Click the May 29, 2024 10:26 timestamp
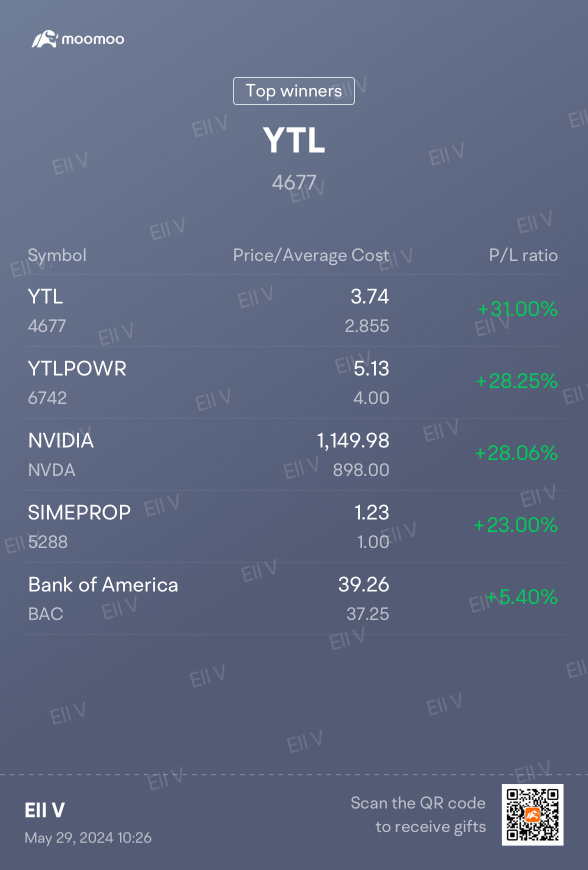Viewport: 588px width, 870px height. [88, 837]
